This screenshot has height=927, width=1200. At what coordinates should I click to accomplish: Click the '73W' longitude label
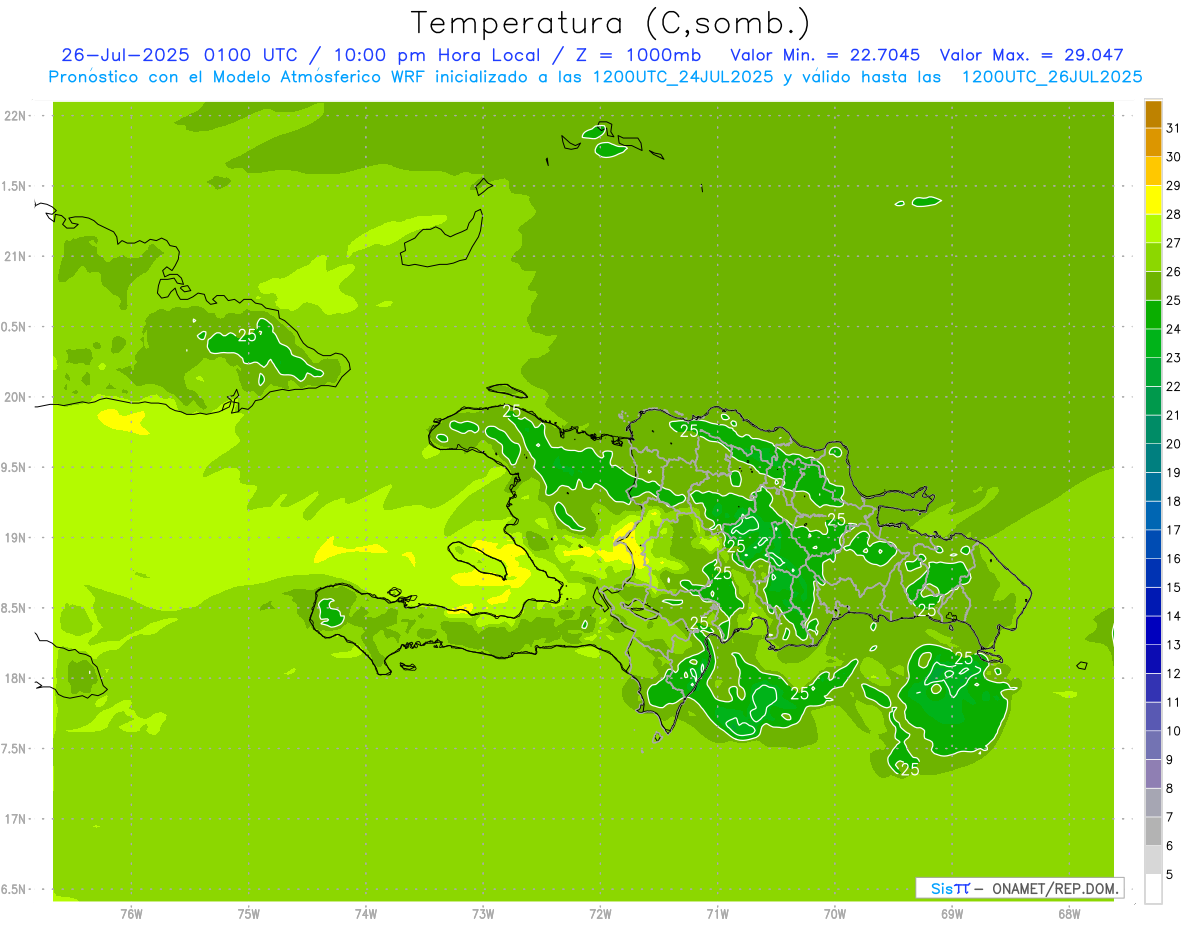[x=483, y=913]
